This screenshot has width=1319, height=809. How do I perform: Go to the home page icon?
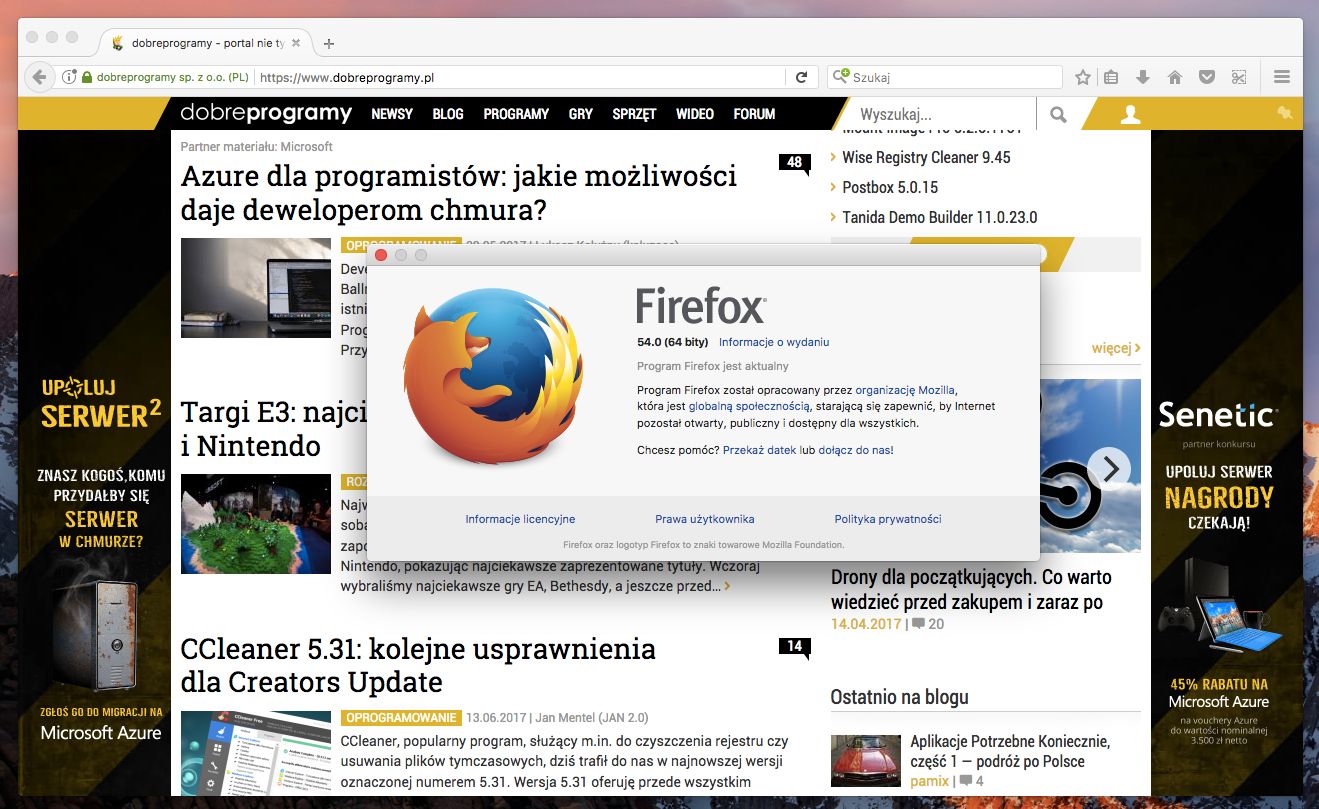pos(1175,77)
